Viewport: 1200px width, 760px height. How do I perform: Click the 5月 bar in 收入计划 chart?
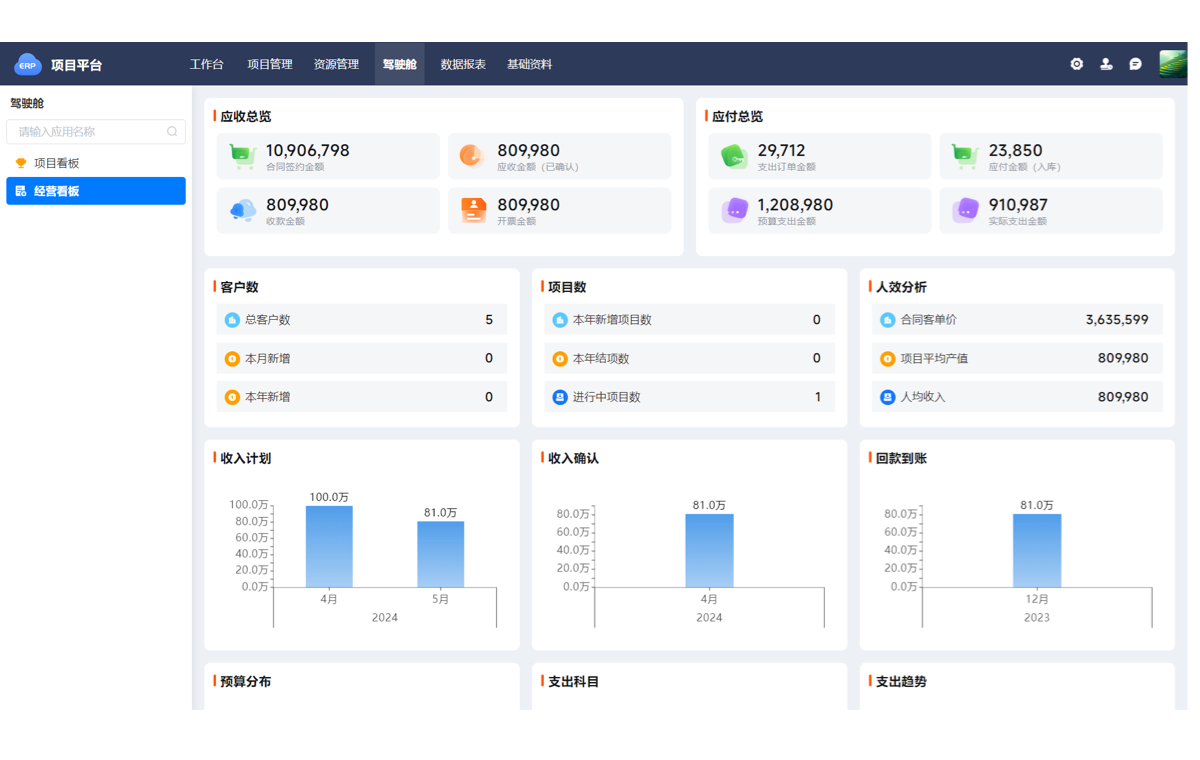click(x=440, y=554)
